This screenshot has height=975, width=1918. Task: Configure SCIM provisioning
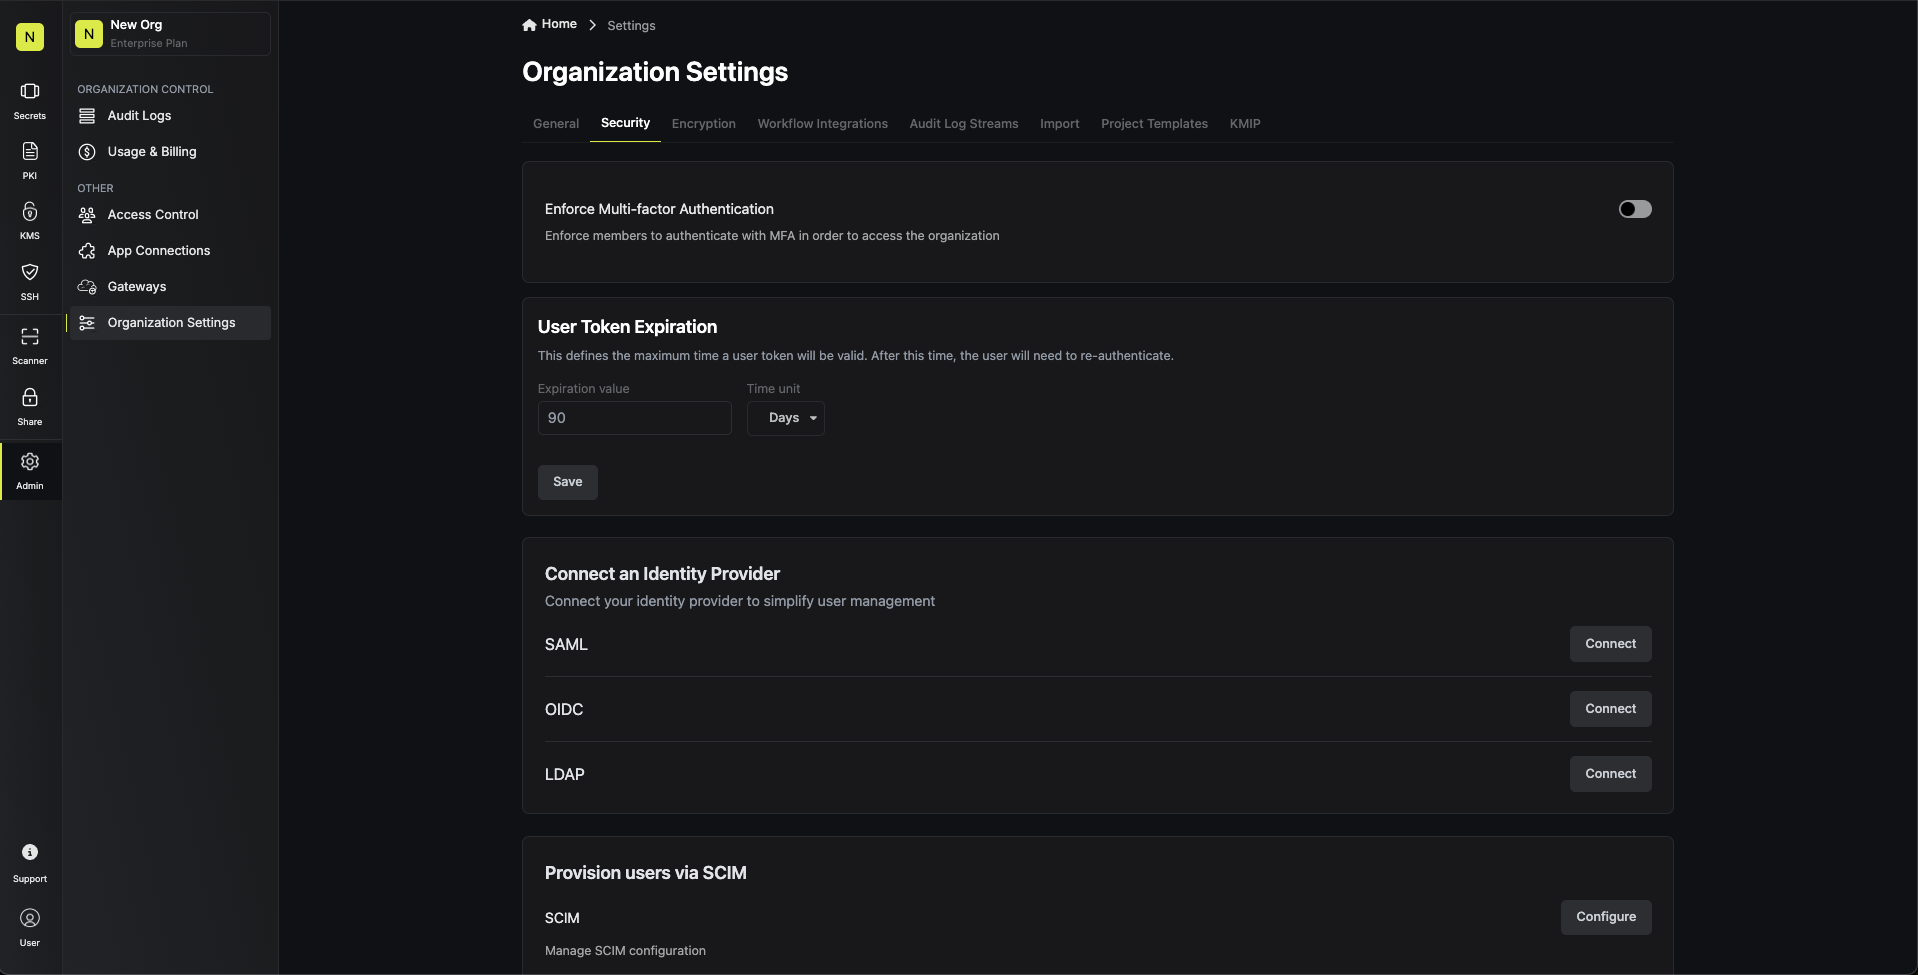[1606, 917]
